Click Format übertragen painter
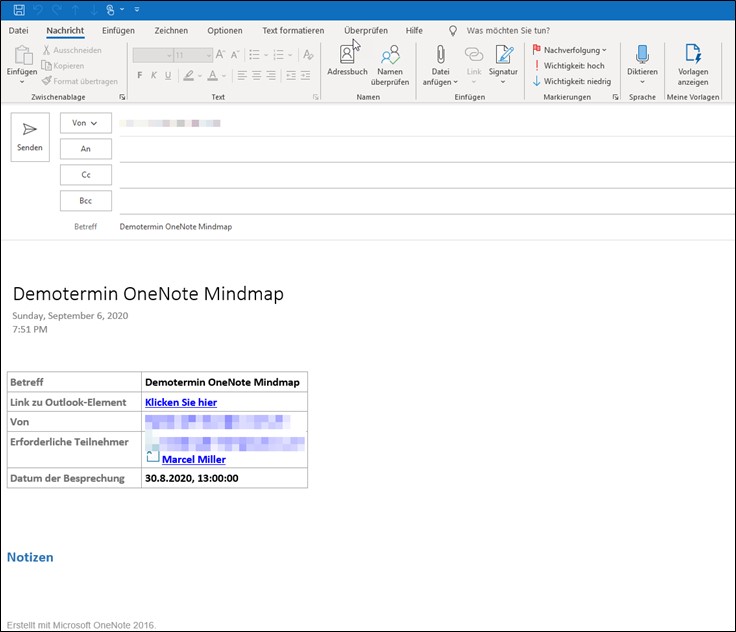Screen dimensions: 736x632 [80, 81]
